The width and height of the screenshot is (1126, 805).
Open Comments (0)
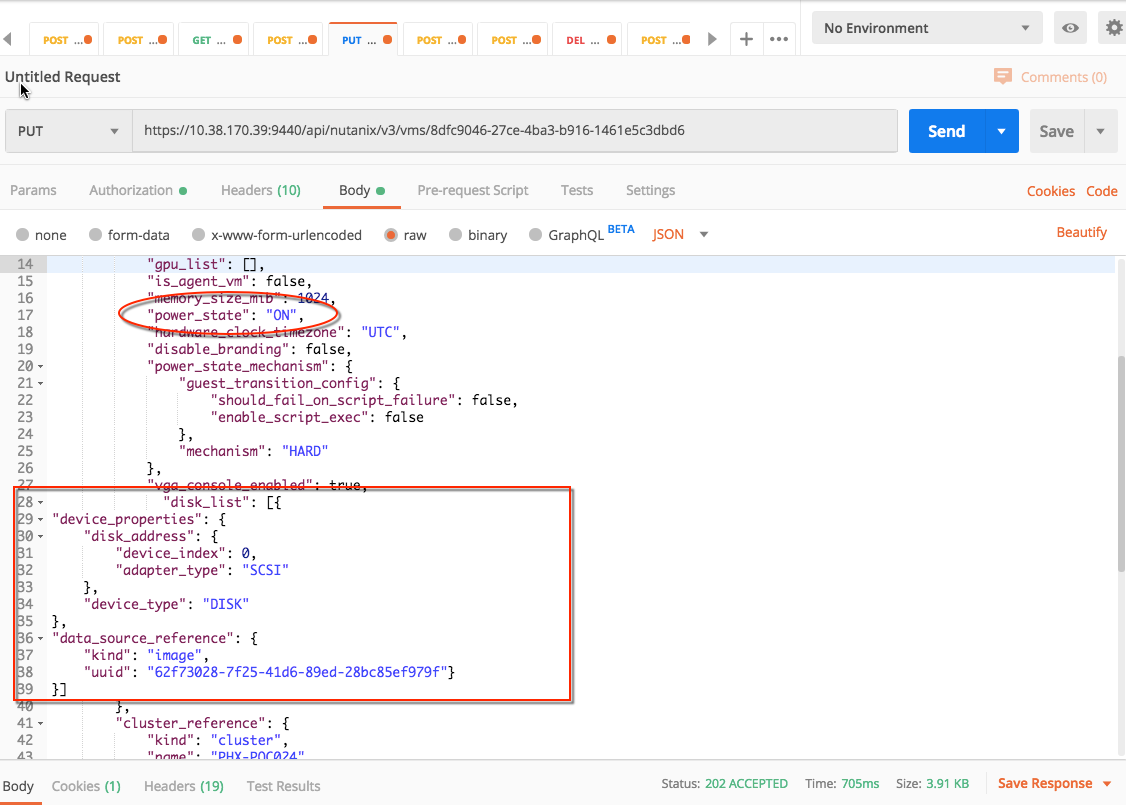pyautogui.click(x=1064, y=77)
